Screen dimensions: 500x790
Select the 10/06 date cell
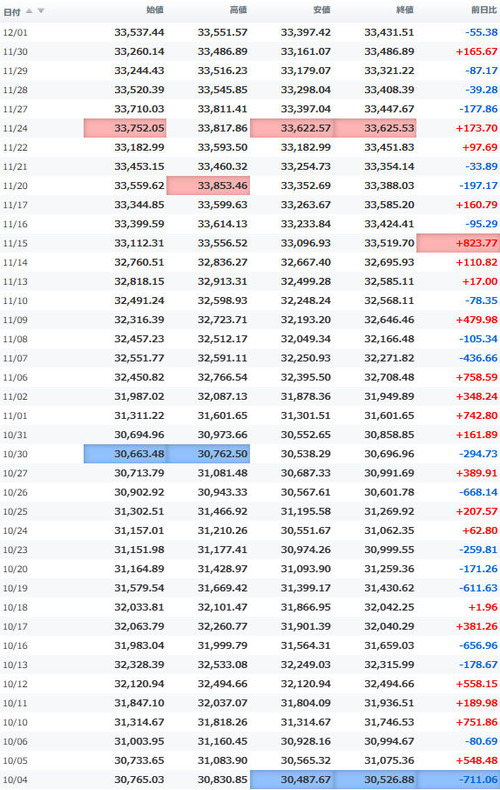(15, 741)
